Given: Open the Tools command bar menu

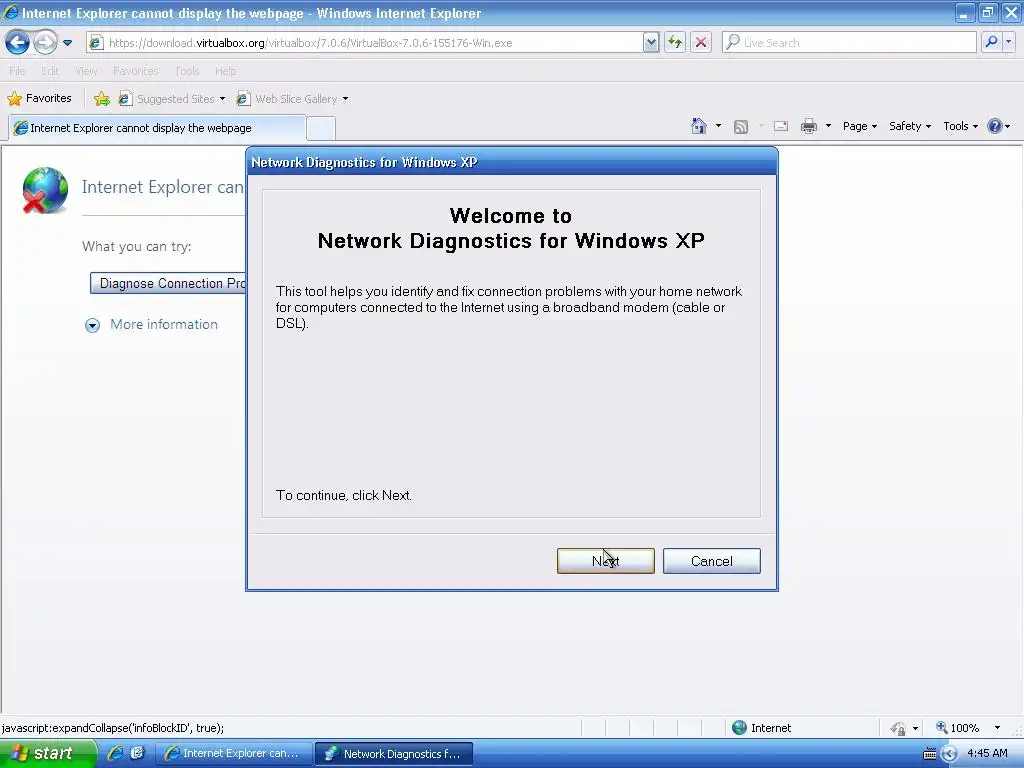Looking at the screenshot, I should pyautogui.click(x=960, y=126).
